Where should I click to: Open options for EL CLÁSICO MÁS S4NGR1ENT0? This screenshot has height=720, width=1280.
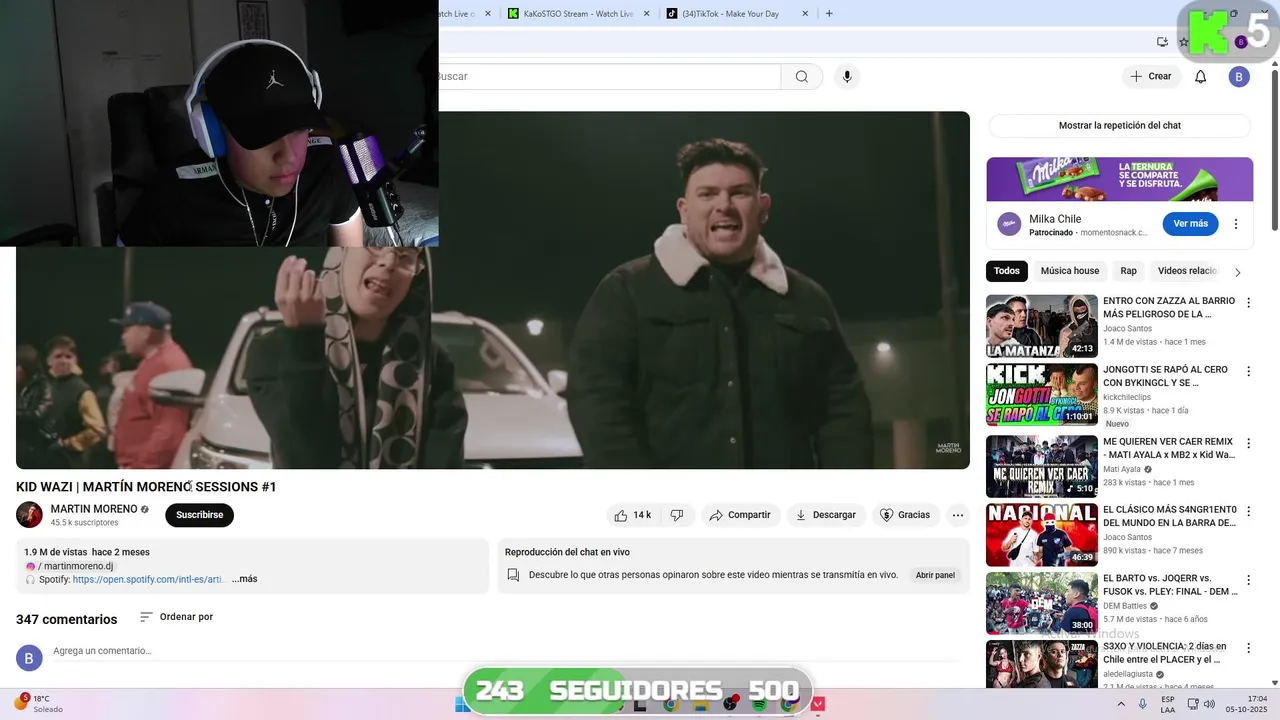point(1248,512)
